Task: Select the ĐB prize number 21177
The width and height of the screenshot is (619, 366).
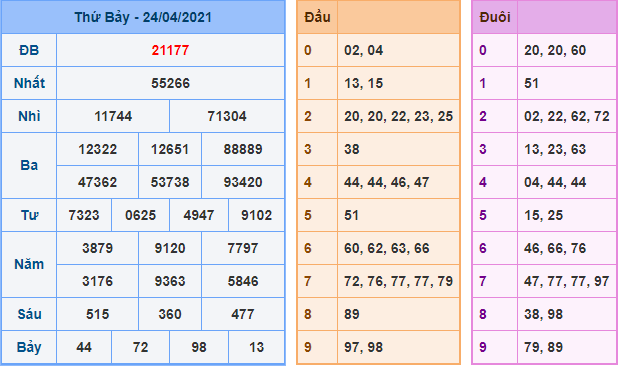Action: coord(170,50)
